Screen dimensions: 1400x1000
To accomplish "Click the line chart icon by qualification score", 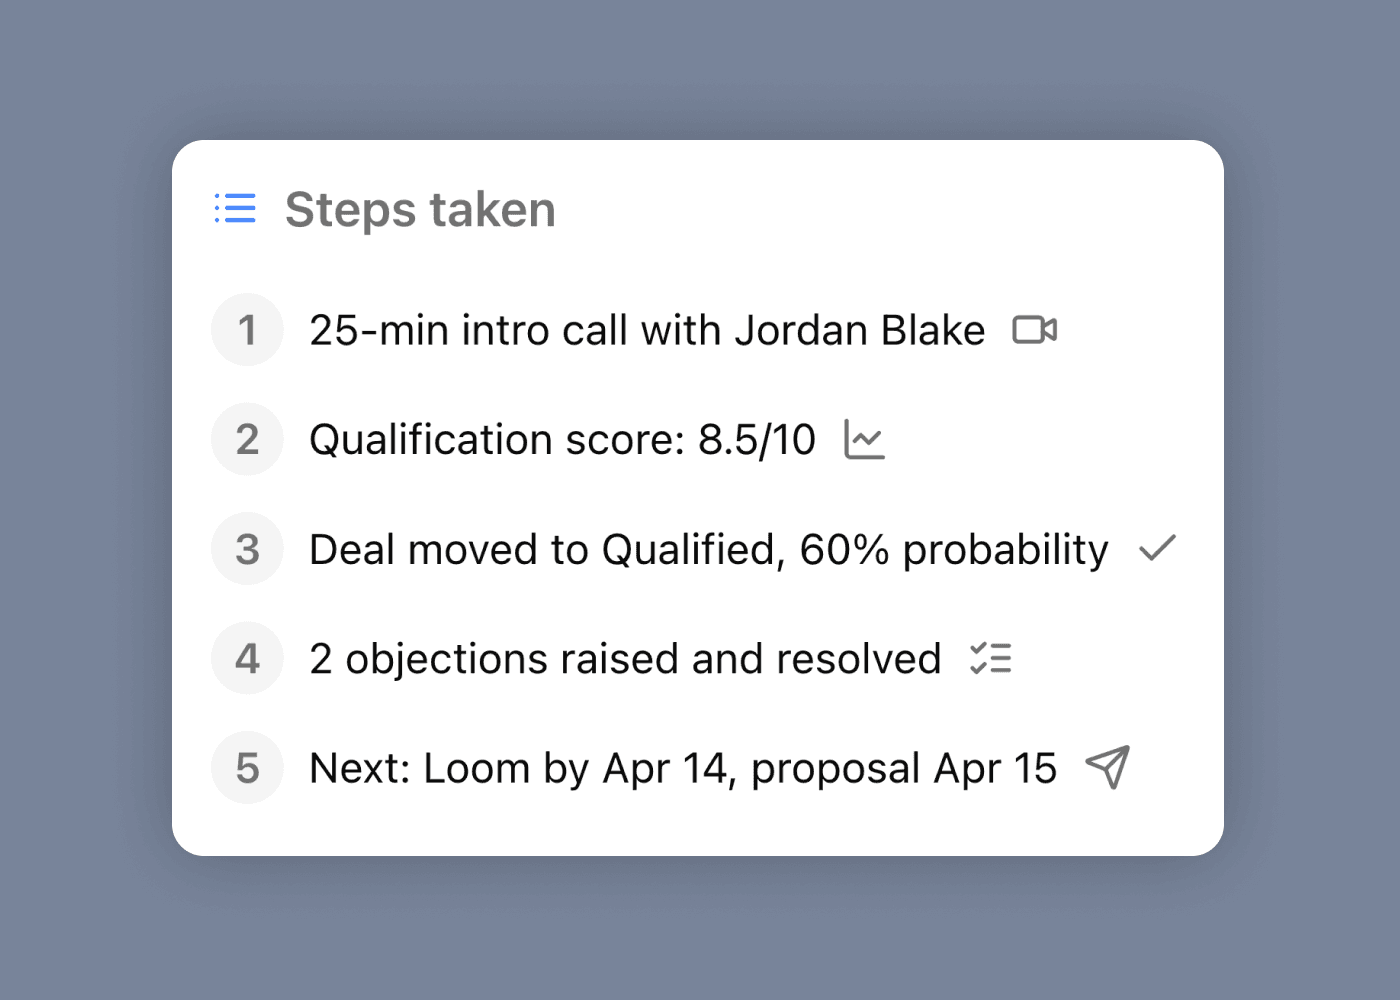I will (x=864, y=440).
